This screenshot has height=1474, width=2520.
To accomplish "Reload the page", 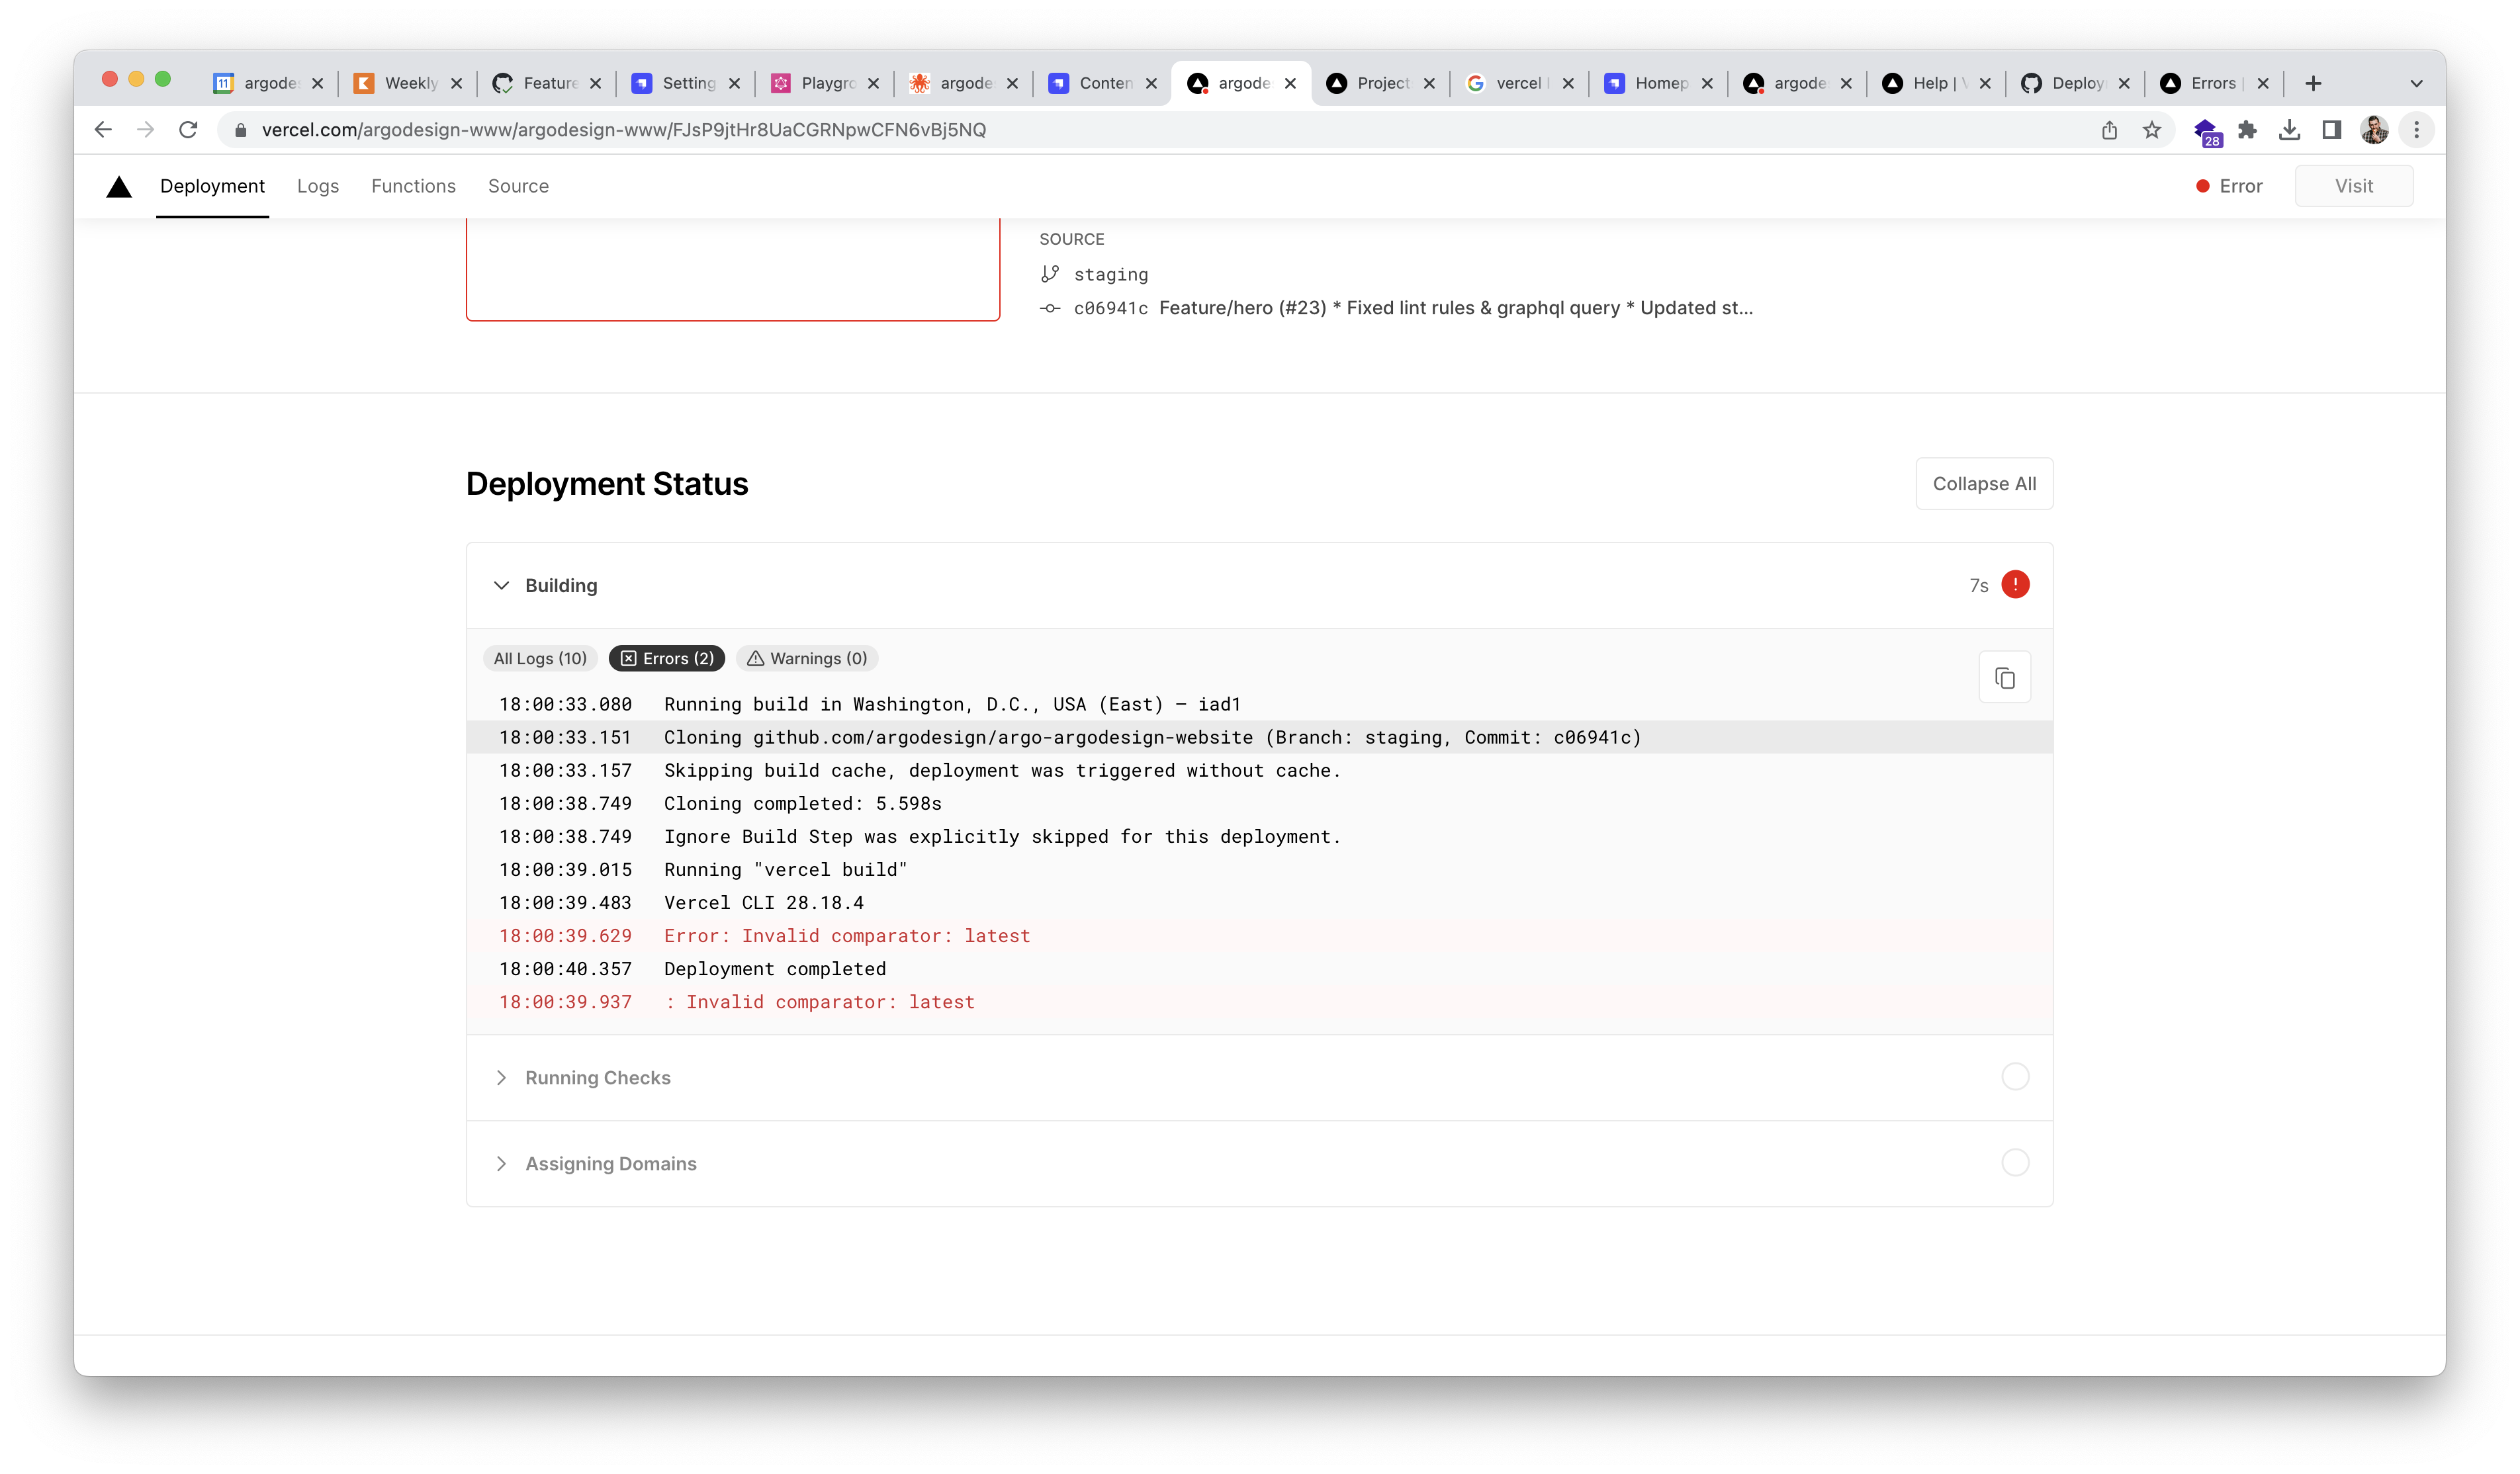I will (188, 130).
